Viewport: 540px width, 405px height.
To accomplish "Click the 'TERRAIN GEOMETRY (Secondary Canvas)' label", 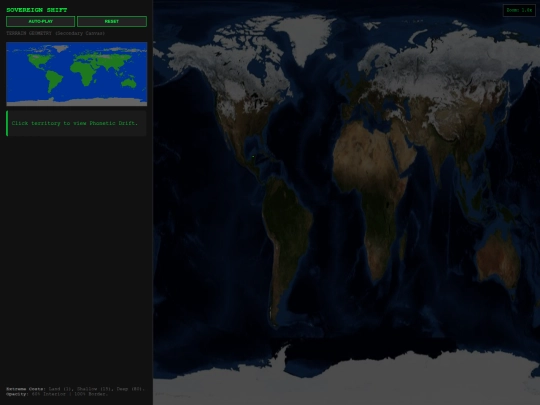I will [x=55, y=33].
